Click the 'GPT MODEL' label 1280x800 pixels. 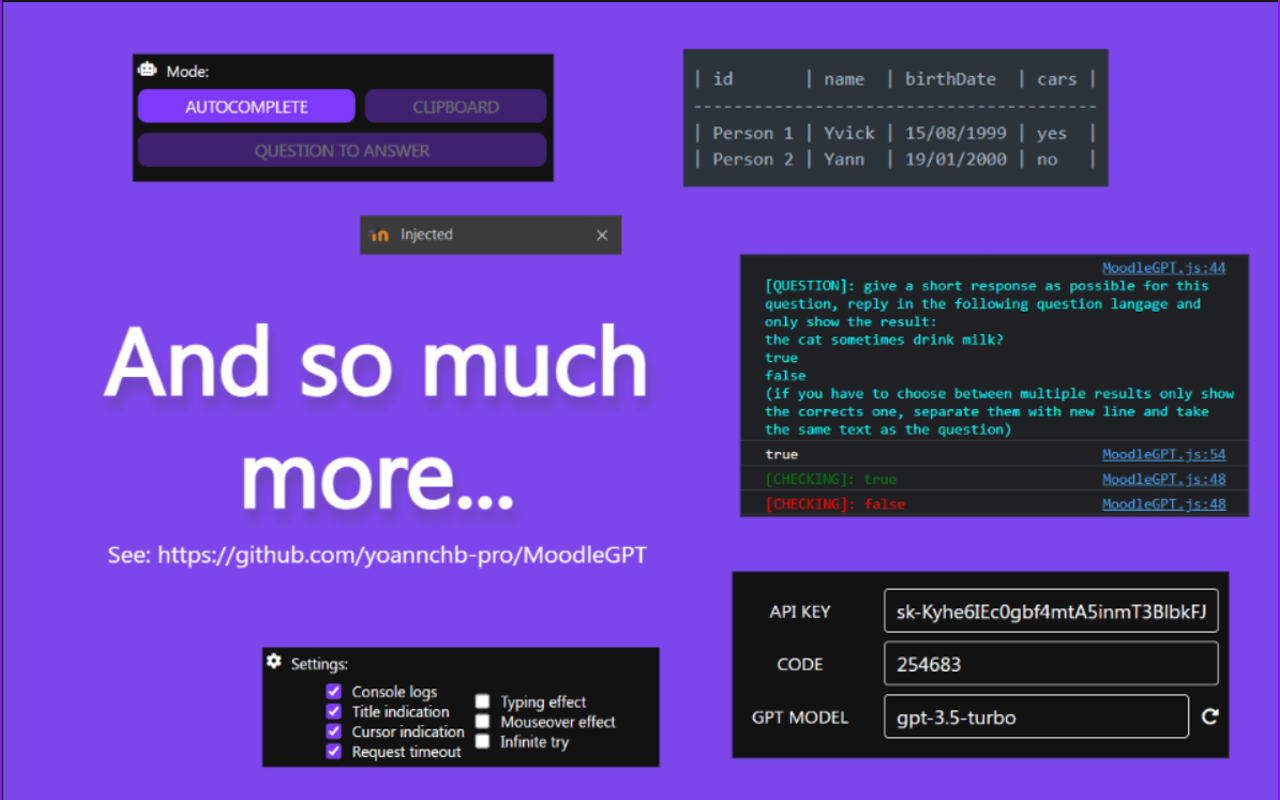[x=800, y=717]
